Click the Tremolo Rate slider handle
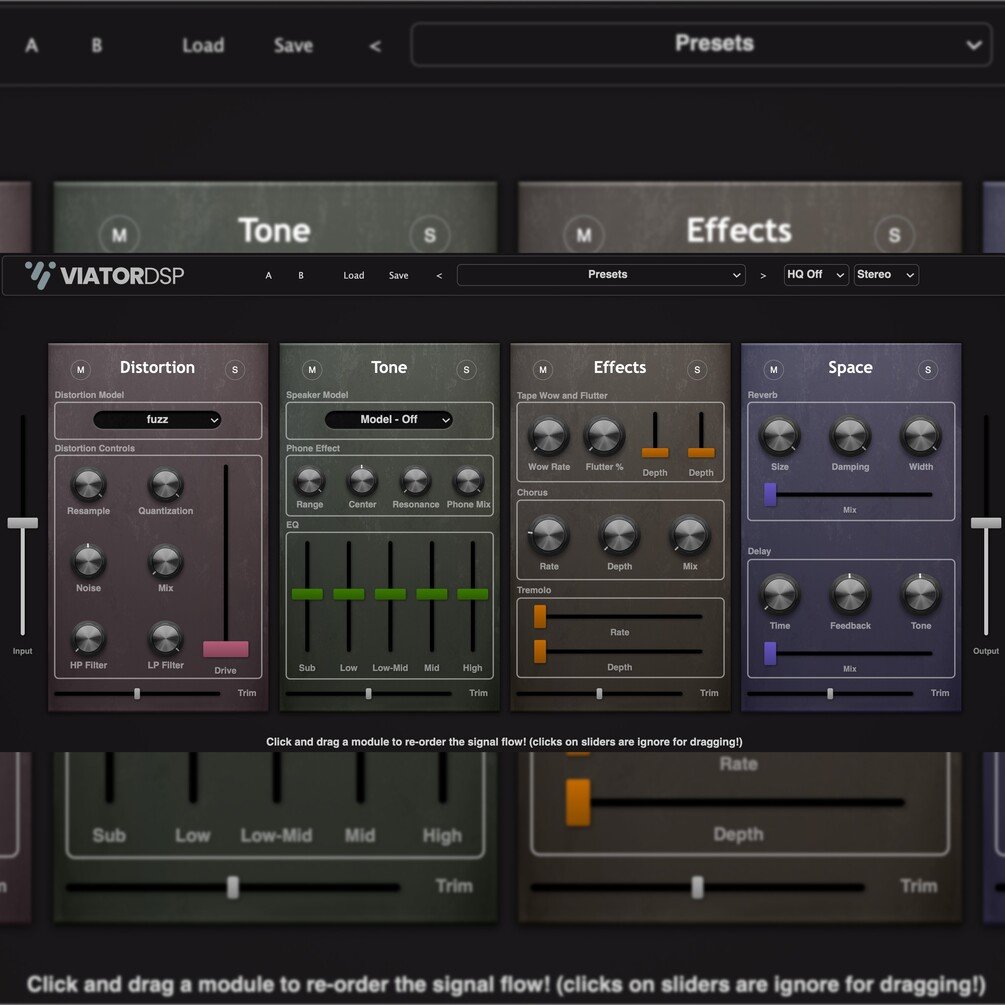The image size is (1005, 1005). (540, 617)
